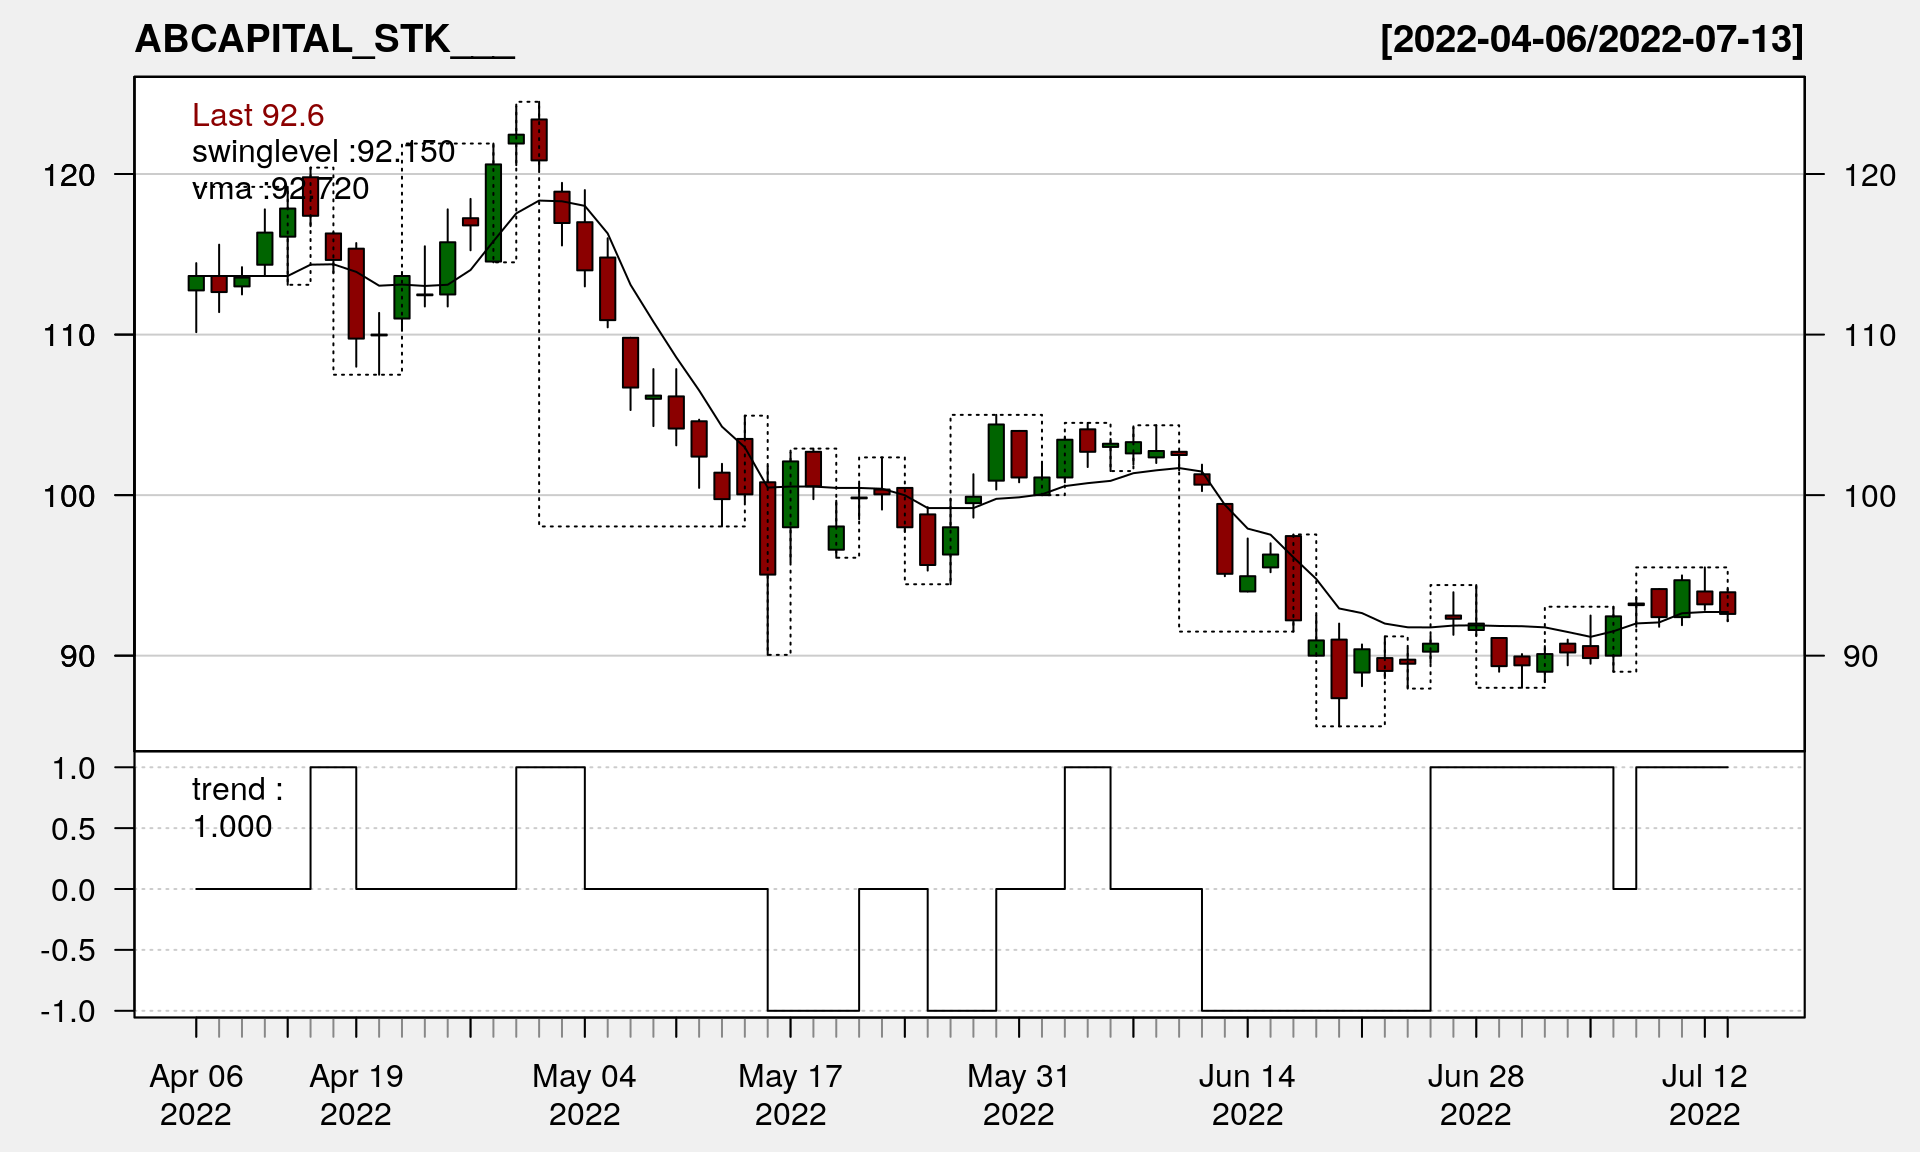Click the Jun 28 2022 axis label

(x=1475, y=1095)
